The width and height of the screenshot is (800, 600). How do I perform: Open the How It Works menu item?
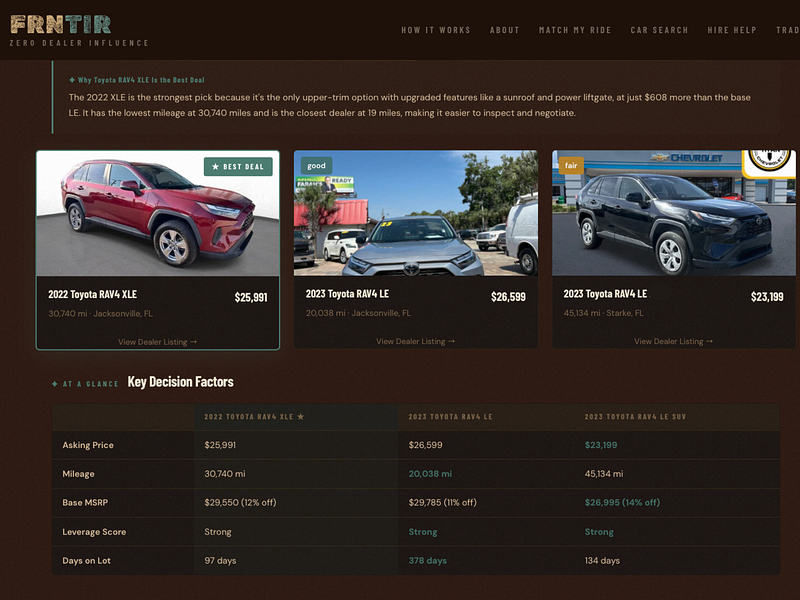(436, 30)
